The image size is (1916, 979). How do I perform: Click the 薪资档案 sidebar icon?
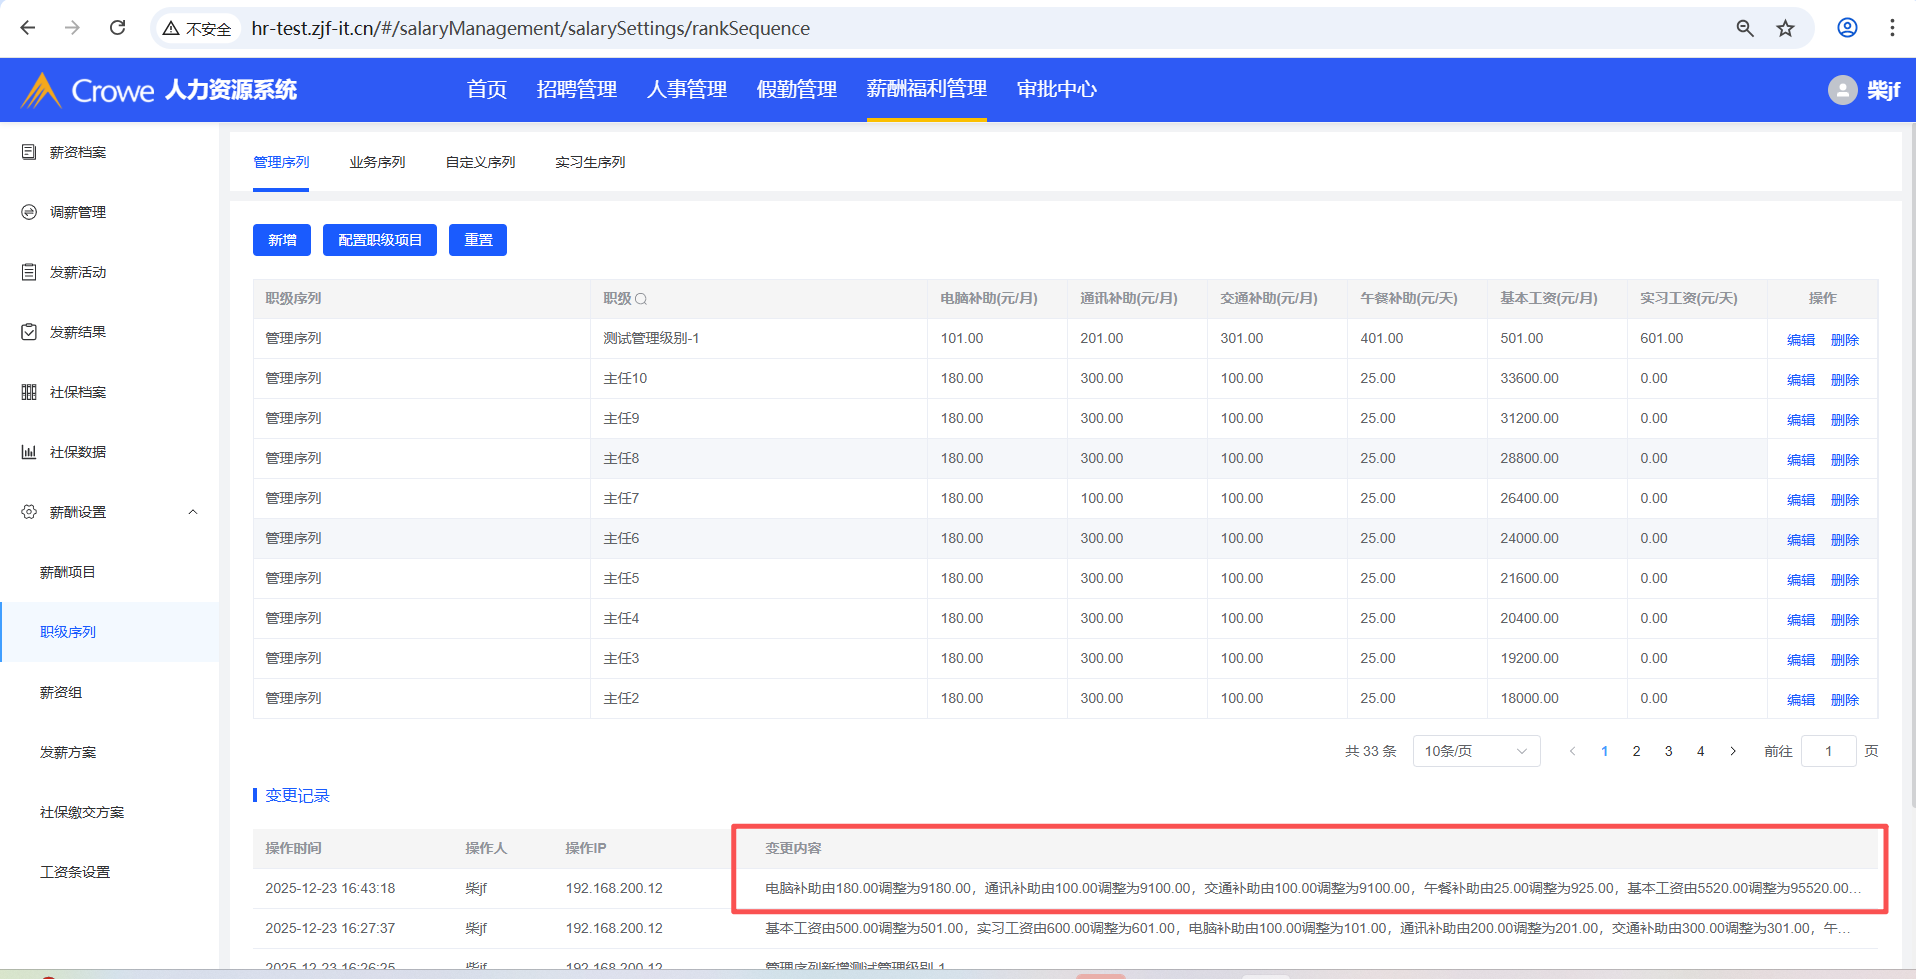pyautogui.click(x=29, y=152)
